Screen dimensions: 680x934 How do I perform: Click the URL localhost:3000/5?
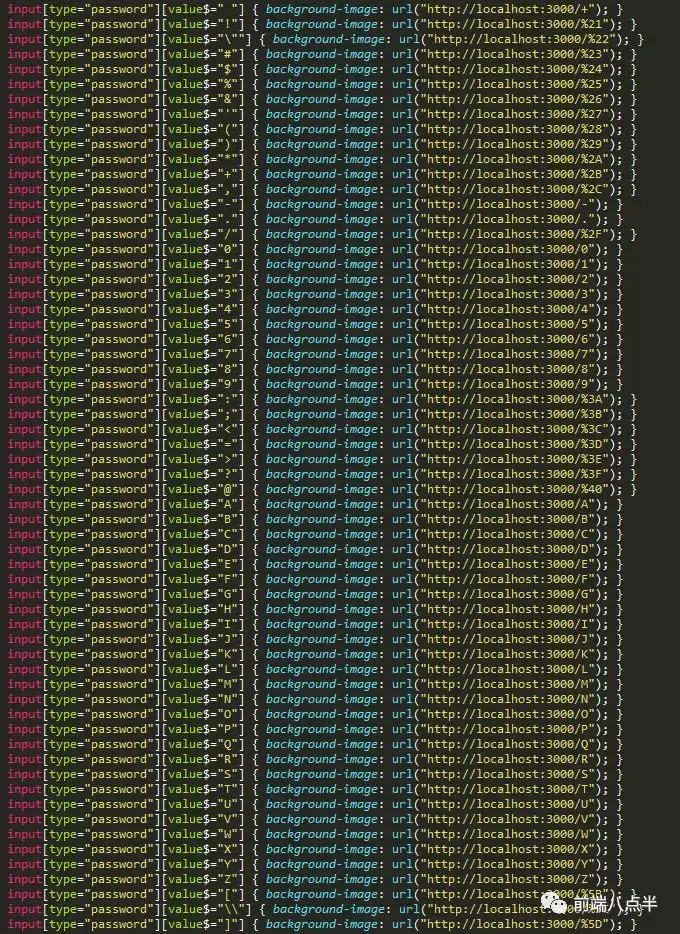point(506,324)
